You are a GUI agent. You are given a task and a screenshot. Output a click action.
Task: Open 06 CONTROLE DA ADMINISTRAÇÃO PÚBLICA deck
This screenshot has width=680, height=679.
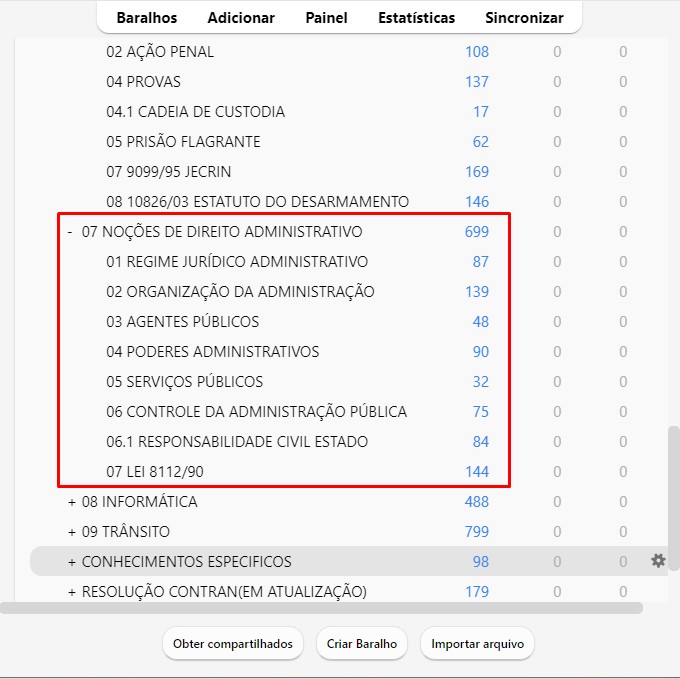pos(256,411)
